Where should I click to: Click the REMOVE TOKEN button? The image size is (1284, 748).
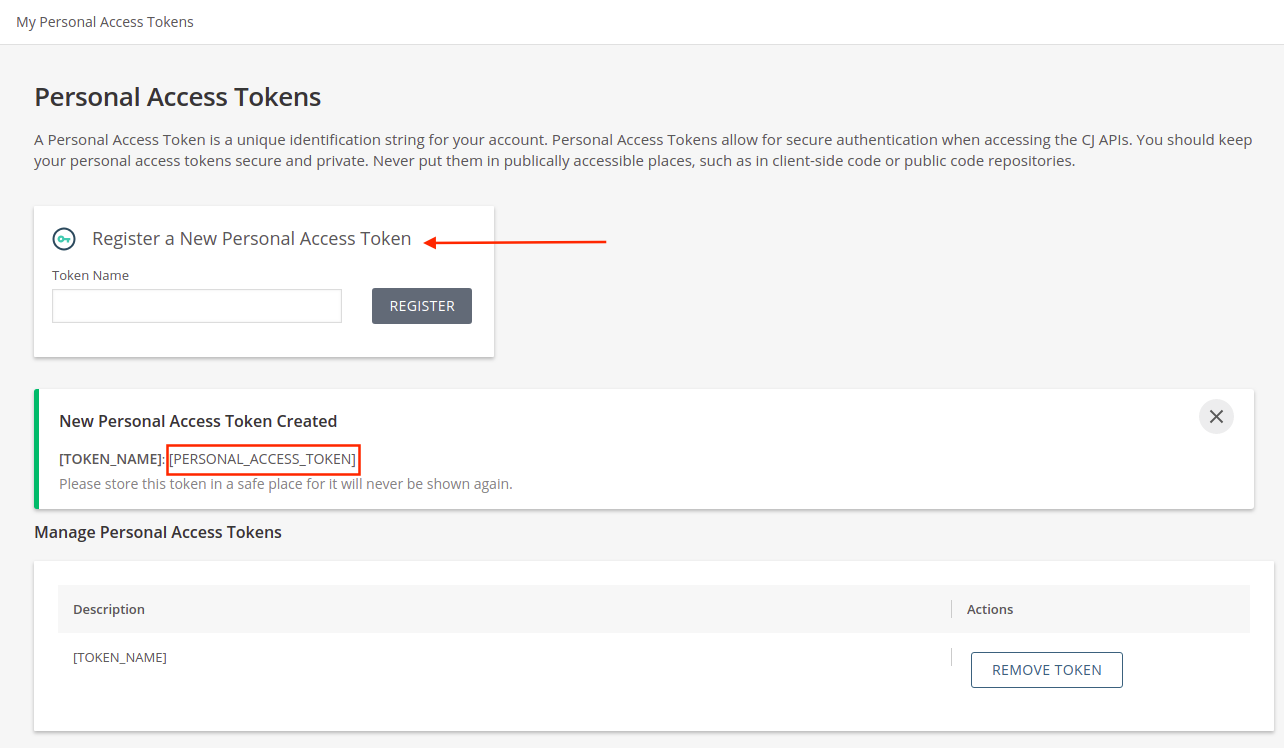(x=1046, y=670)
